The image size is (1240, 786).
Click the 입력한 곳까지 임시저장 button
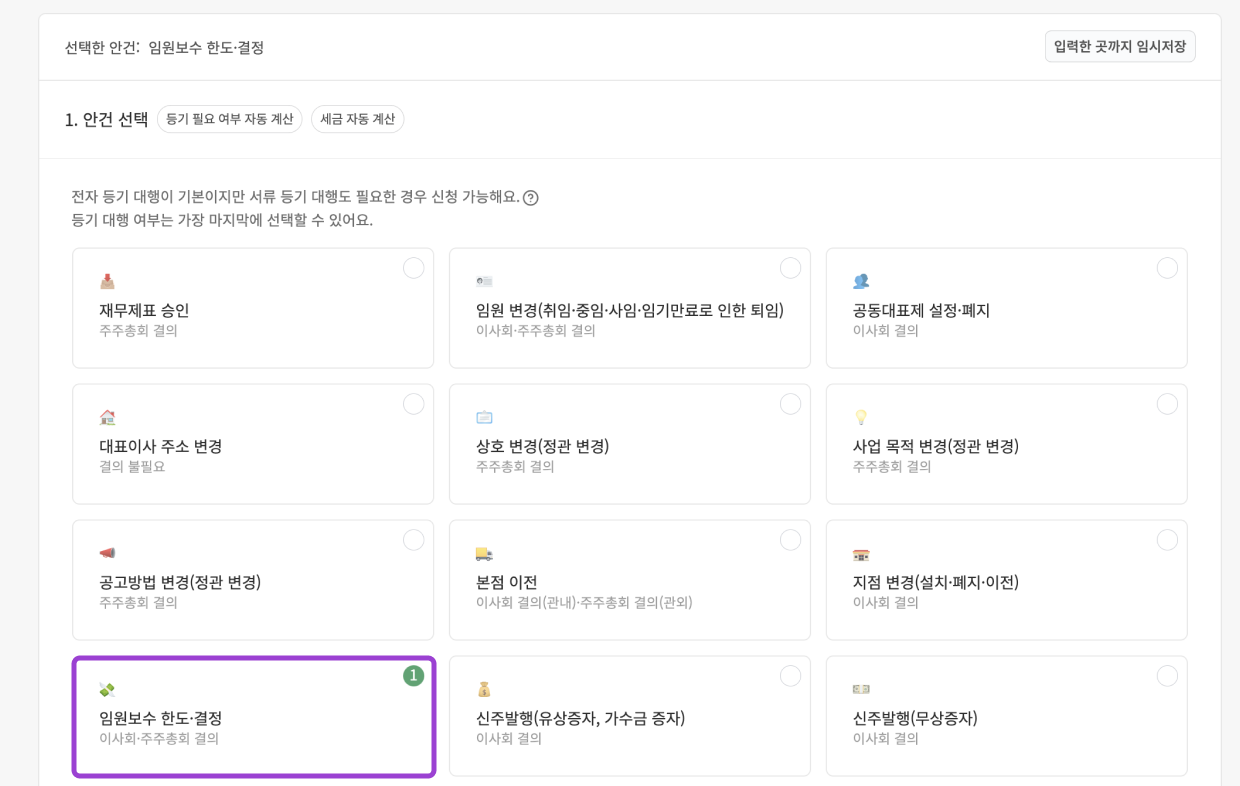(1119, 46)
